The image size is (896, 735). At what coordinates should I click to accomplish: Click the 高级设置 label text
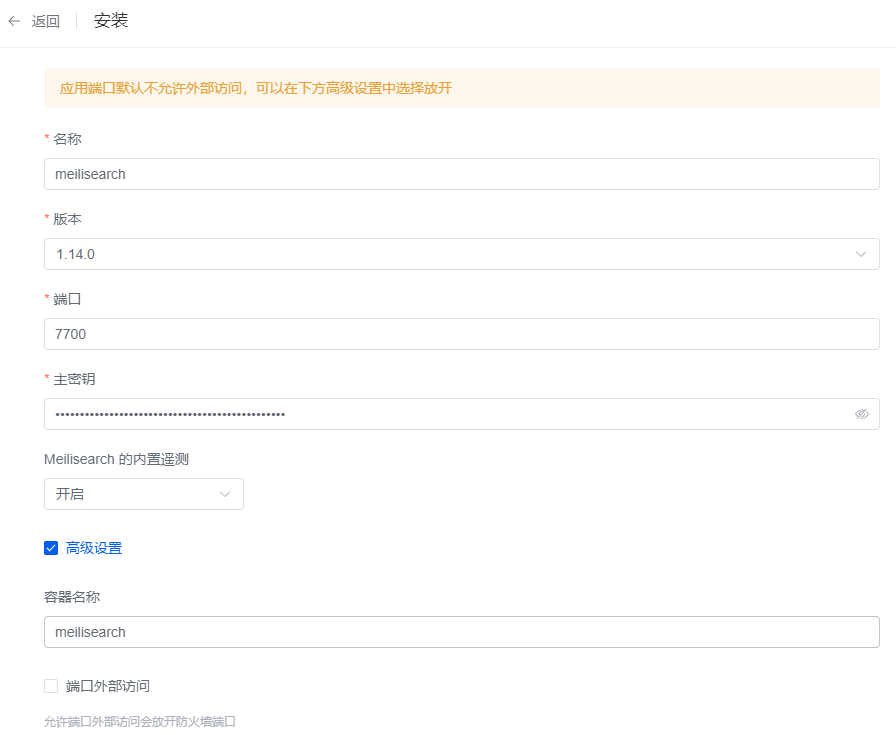point(94,548)
